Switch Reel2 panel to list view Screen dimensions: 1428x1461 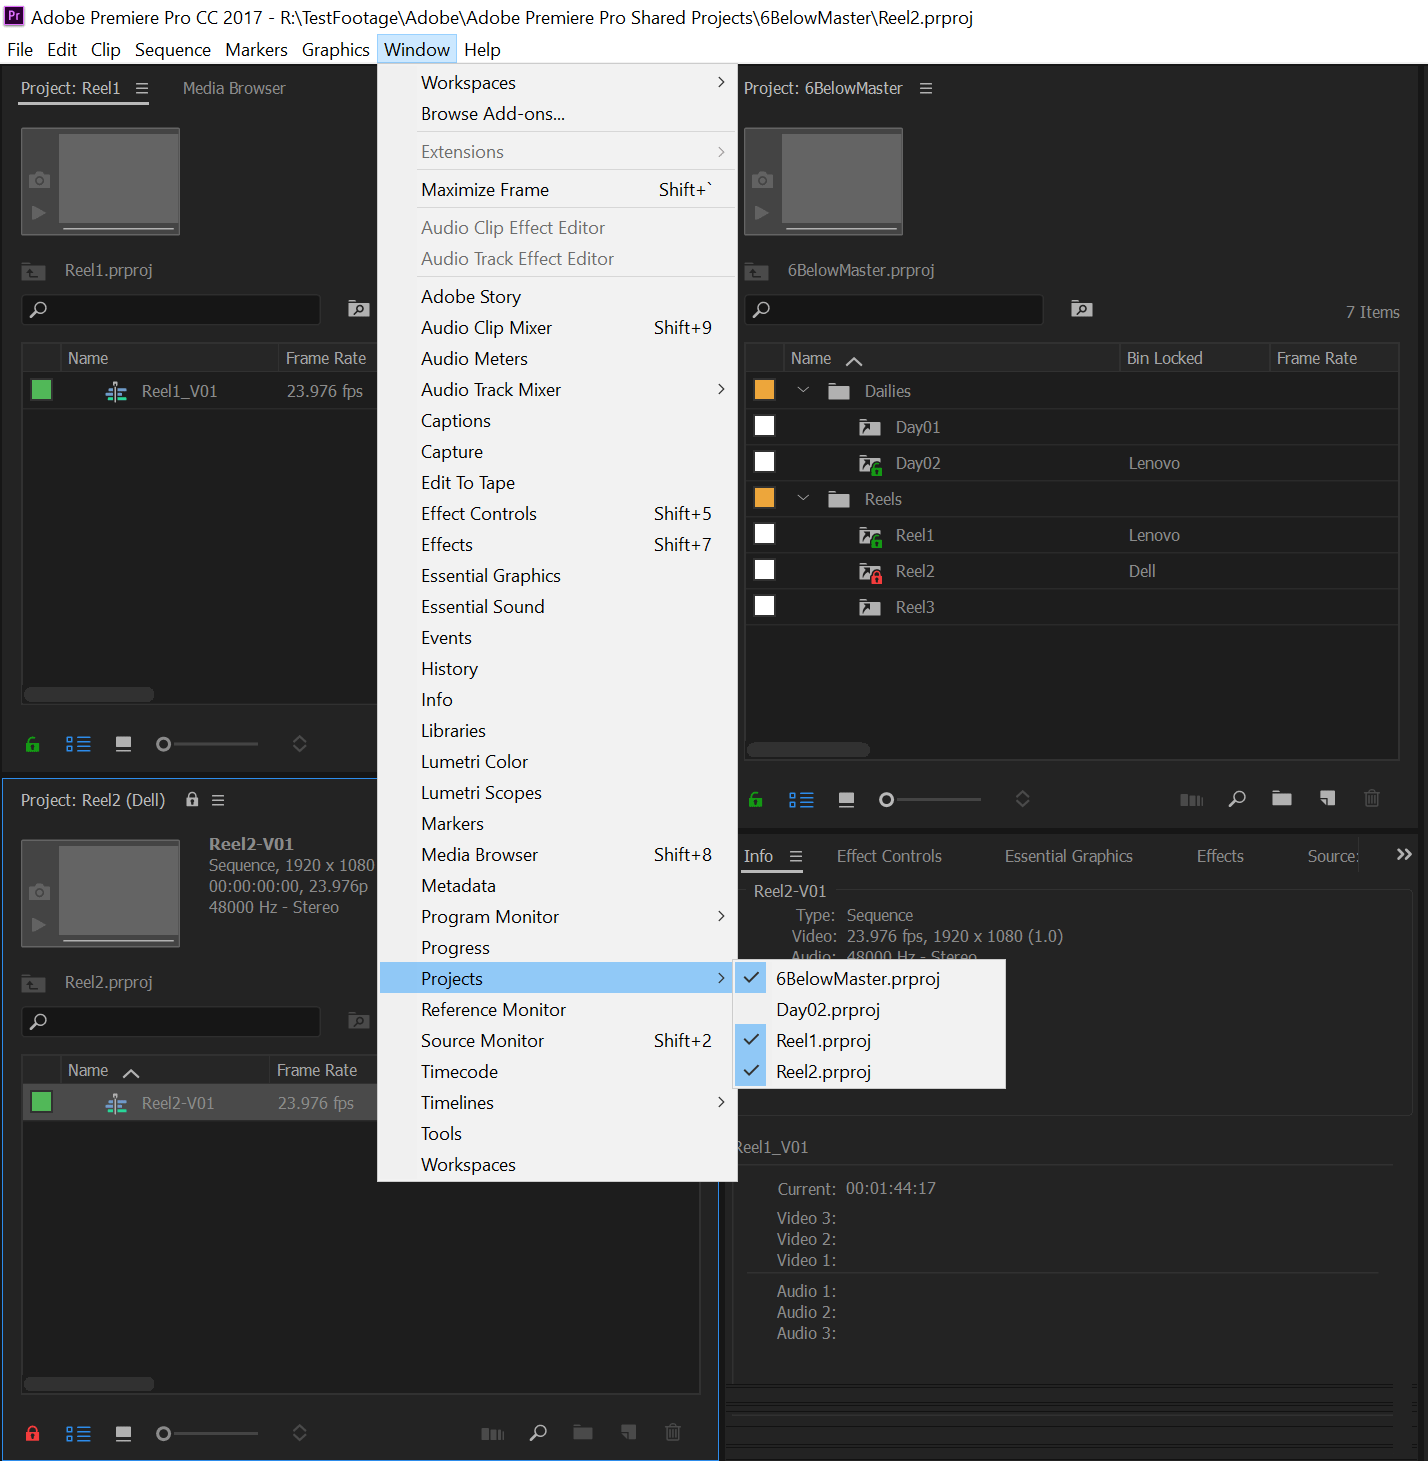click(x=78, y=1433)
